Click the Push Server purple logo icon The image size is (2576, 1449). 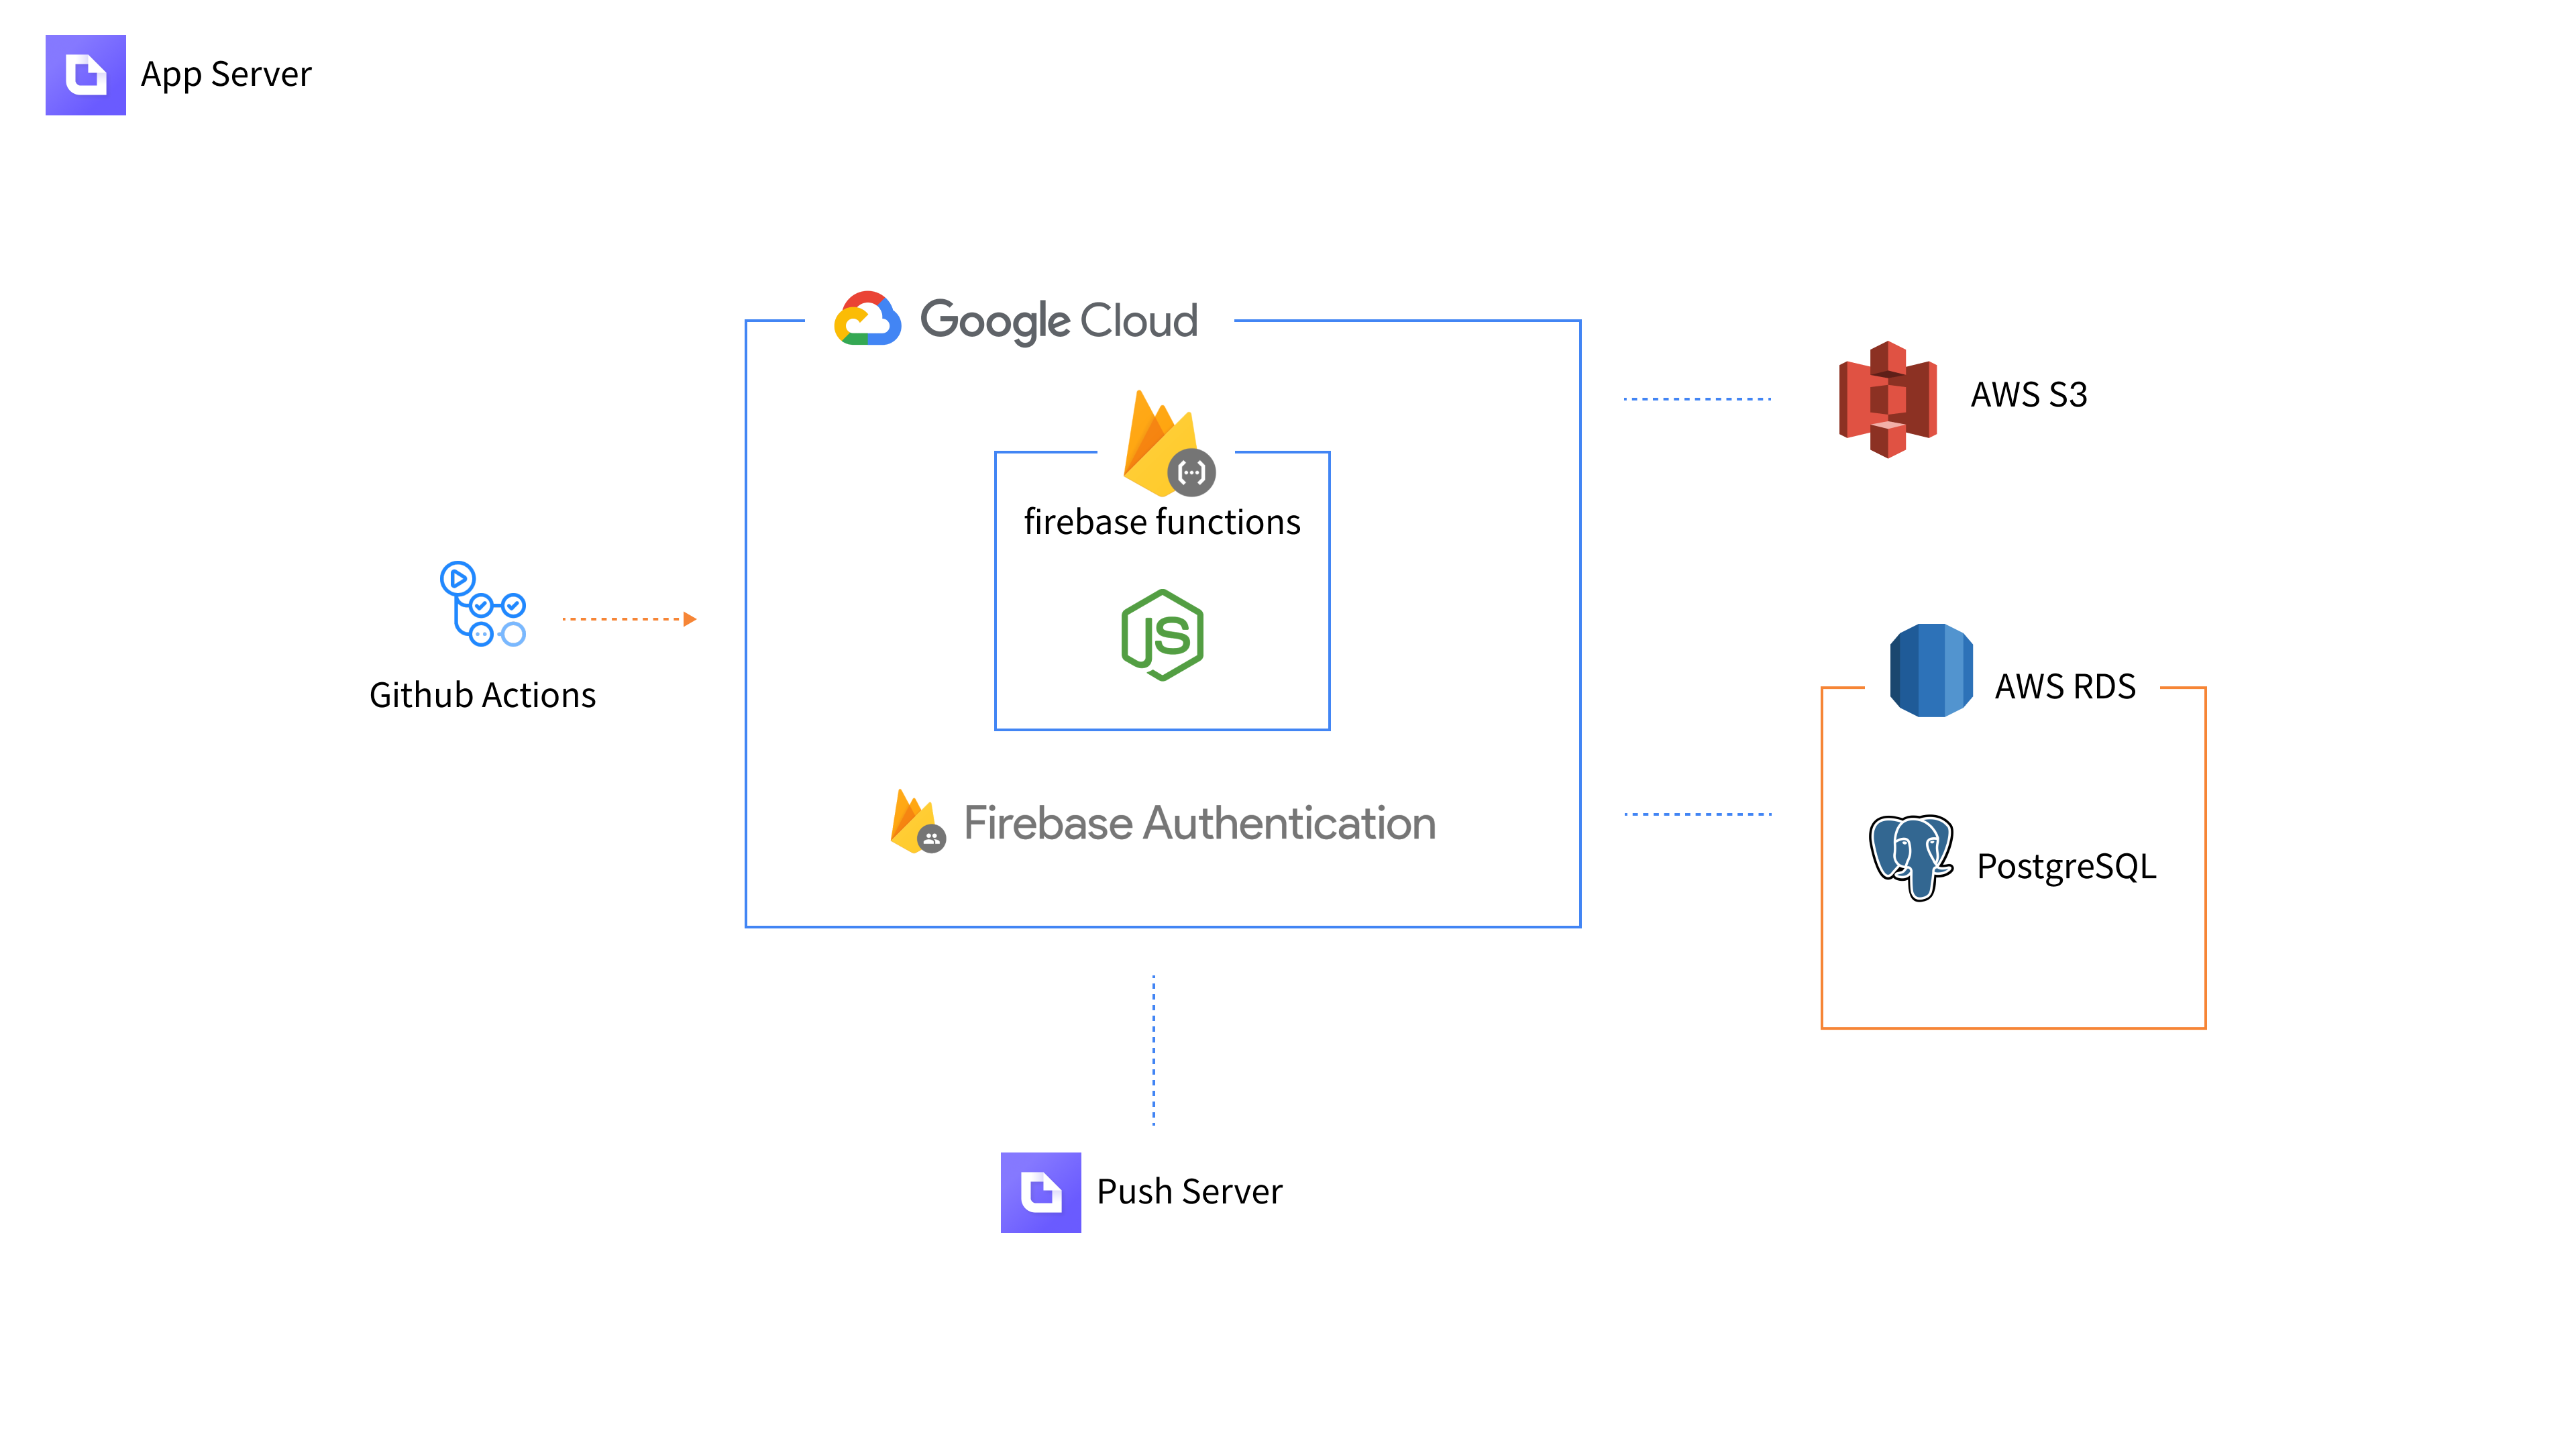coord(1040,1192)
